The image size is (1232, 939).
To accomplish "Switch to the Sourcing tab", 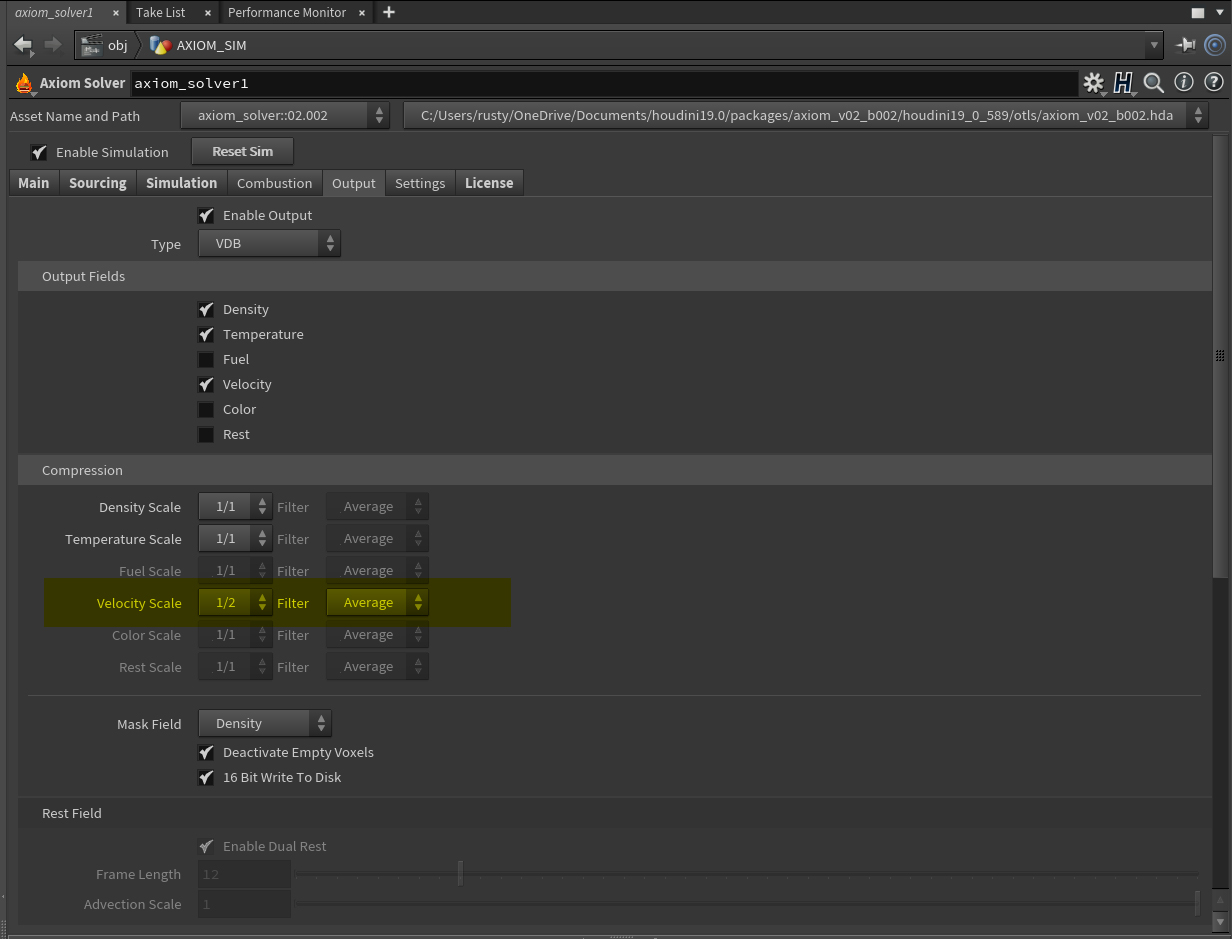I will (x=98, y=183).
